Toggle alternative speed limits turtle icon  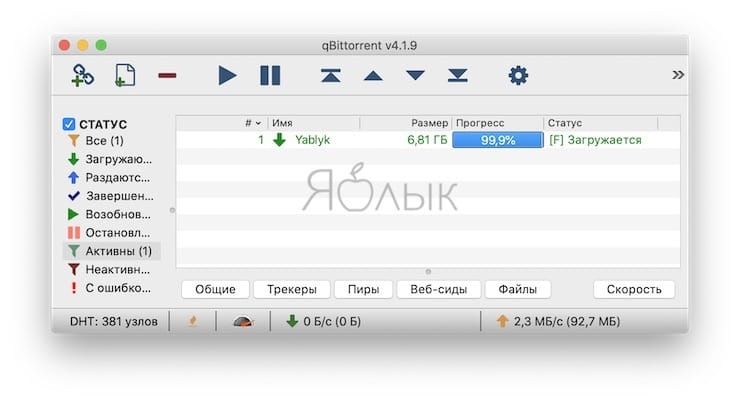(x=244, y=322)
